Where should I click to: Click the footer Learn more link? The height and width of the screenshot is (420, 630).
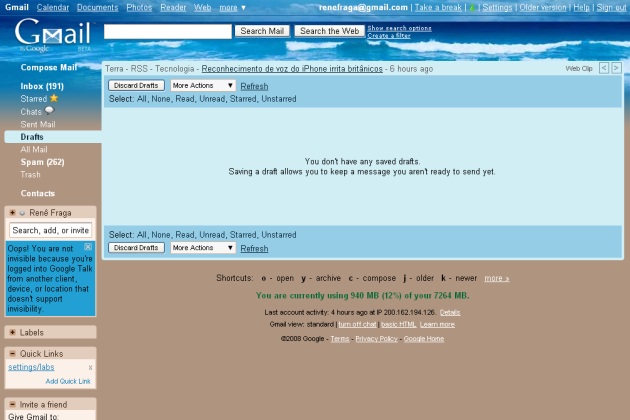click(x=437, y=324)
